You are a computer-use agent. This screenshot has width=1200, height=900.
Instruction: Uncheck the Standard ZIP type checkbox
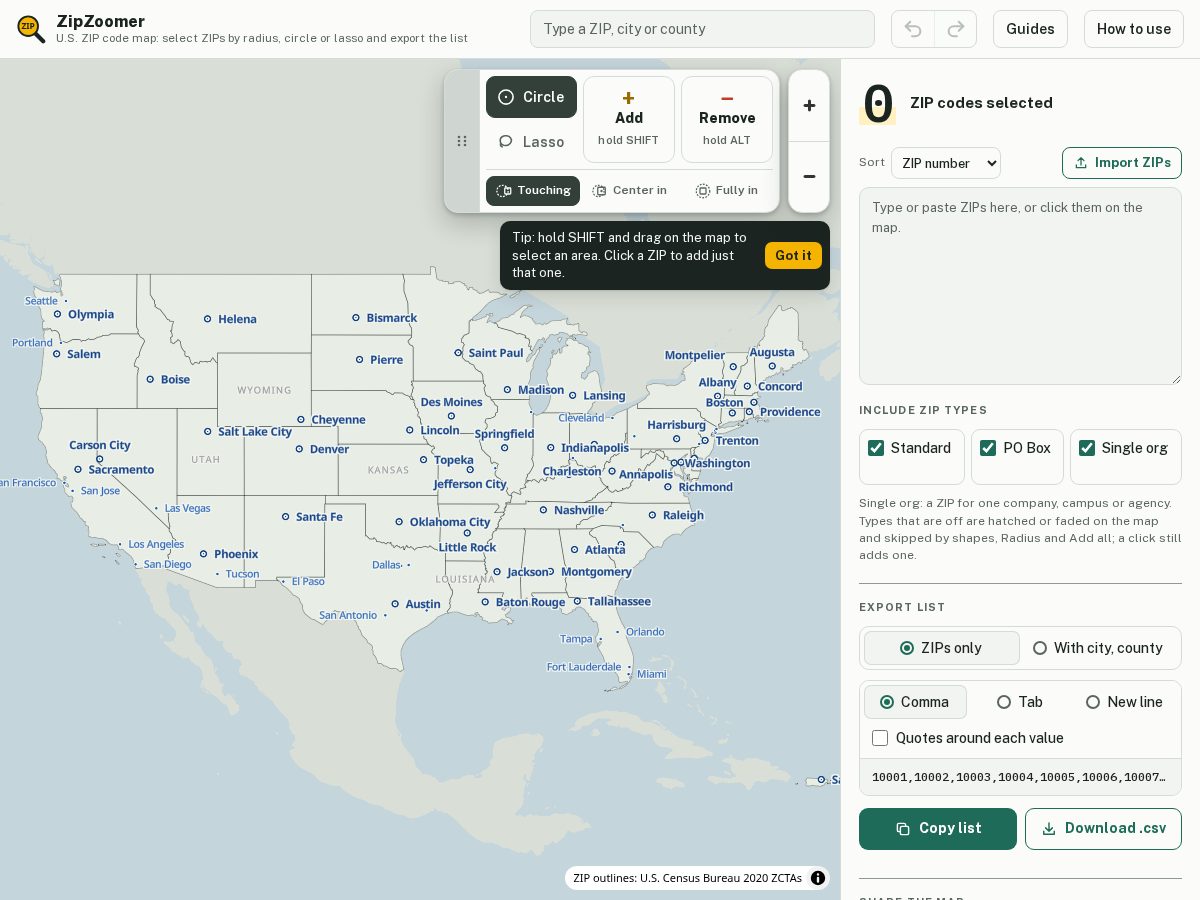(876, 448)
